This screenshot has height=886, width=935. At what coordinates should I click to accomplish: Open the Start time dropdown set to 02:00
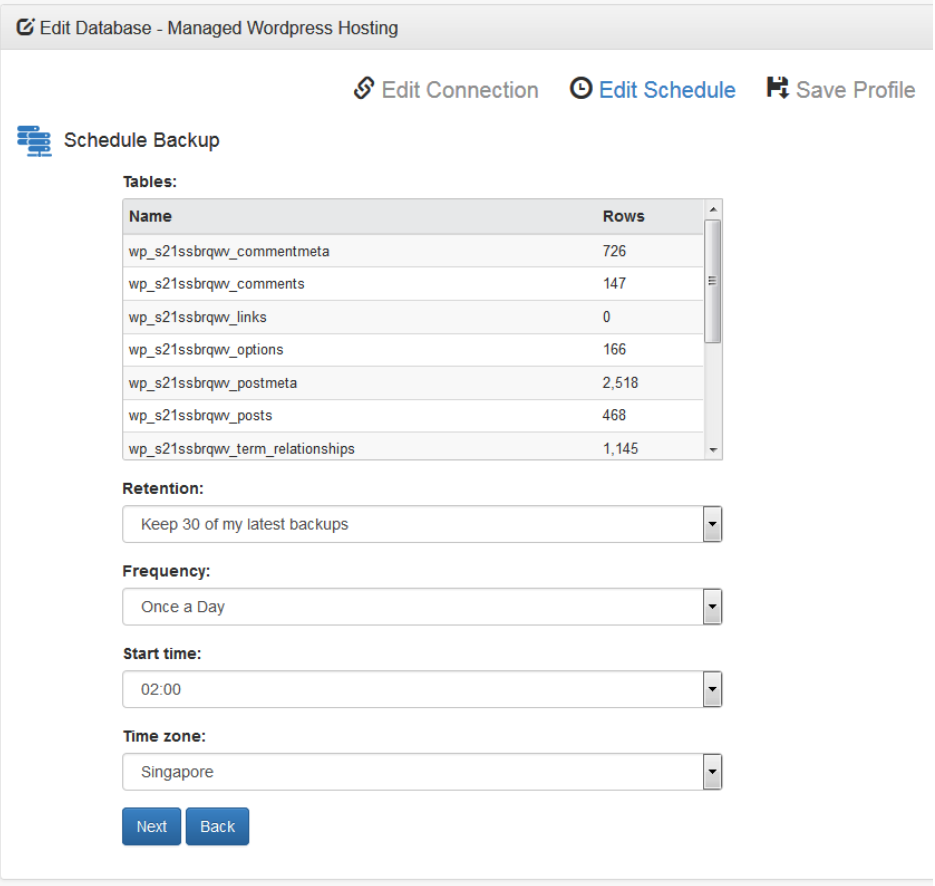tap(422, 689)
